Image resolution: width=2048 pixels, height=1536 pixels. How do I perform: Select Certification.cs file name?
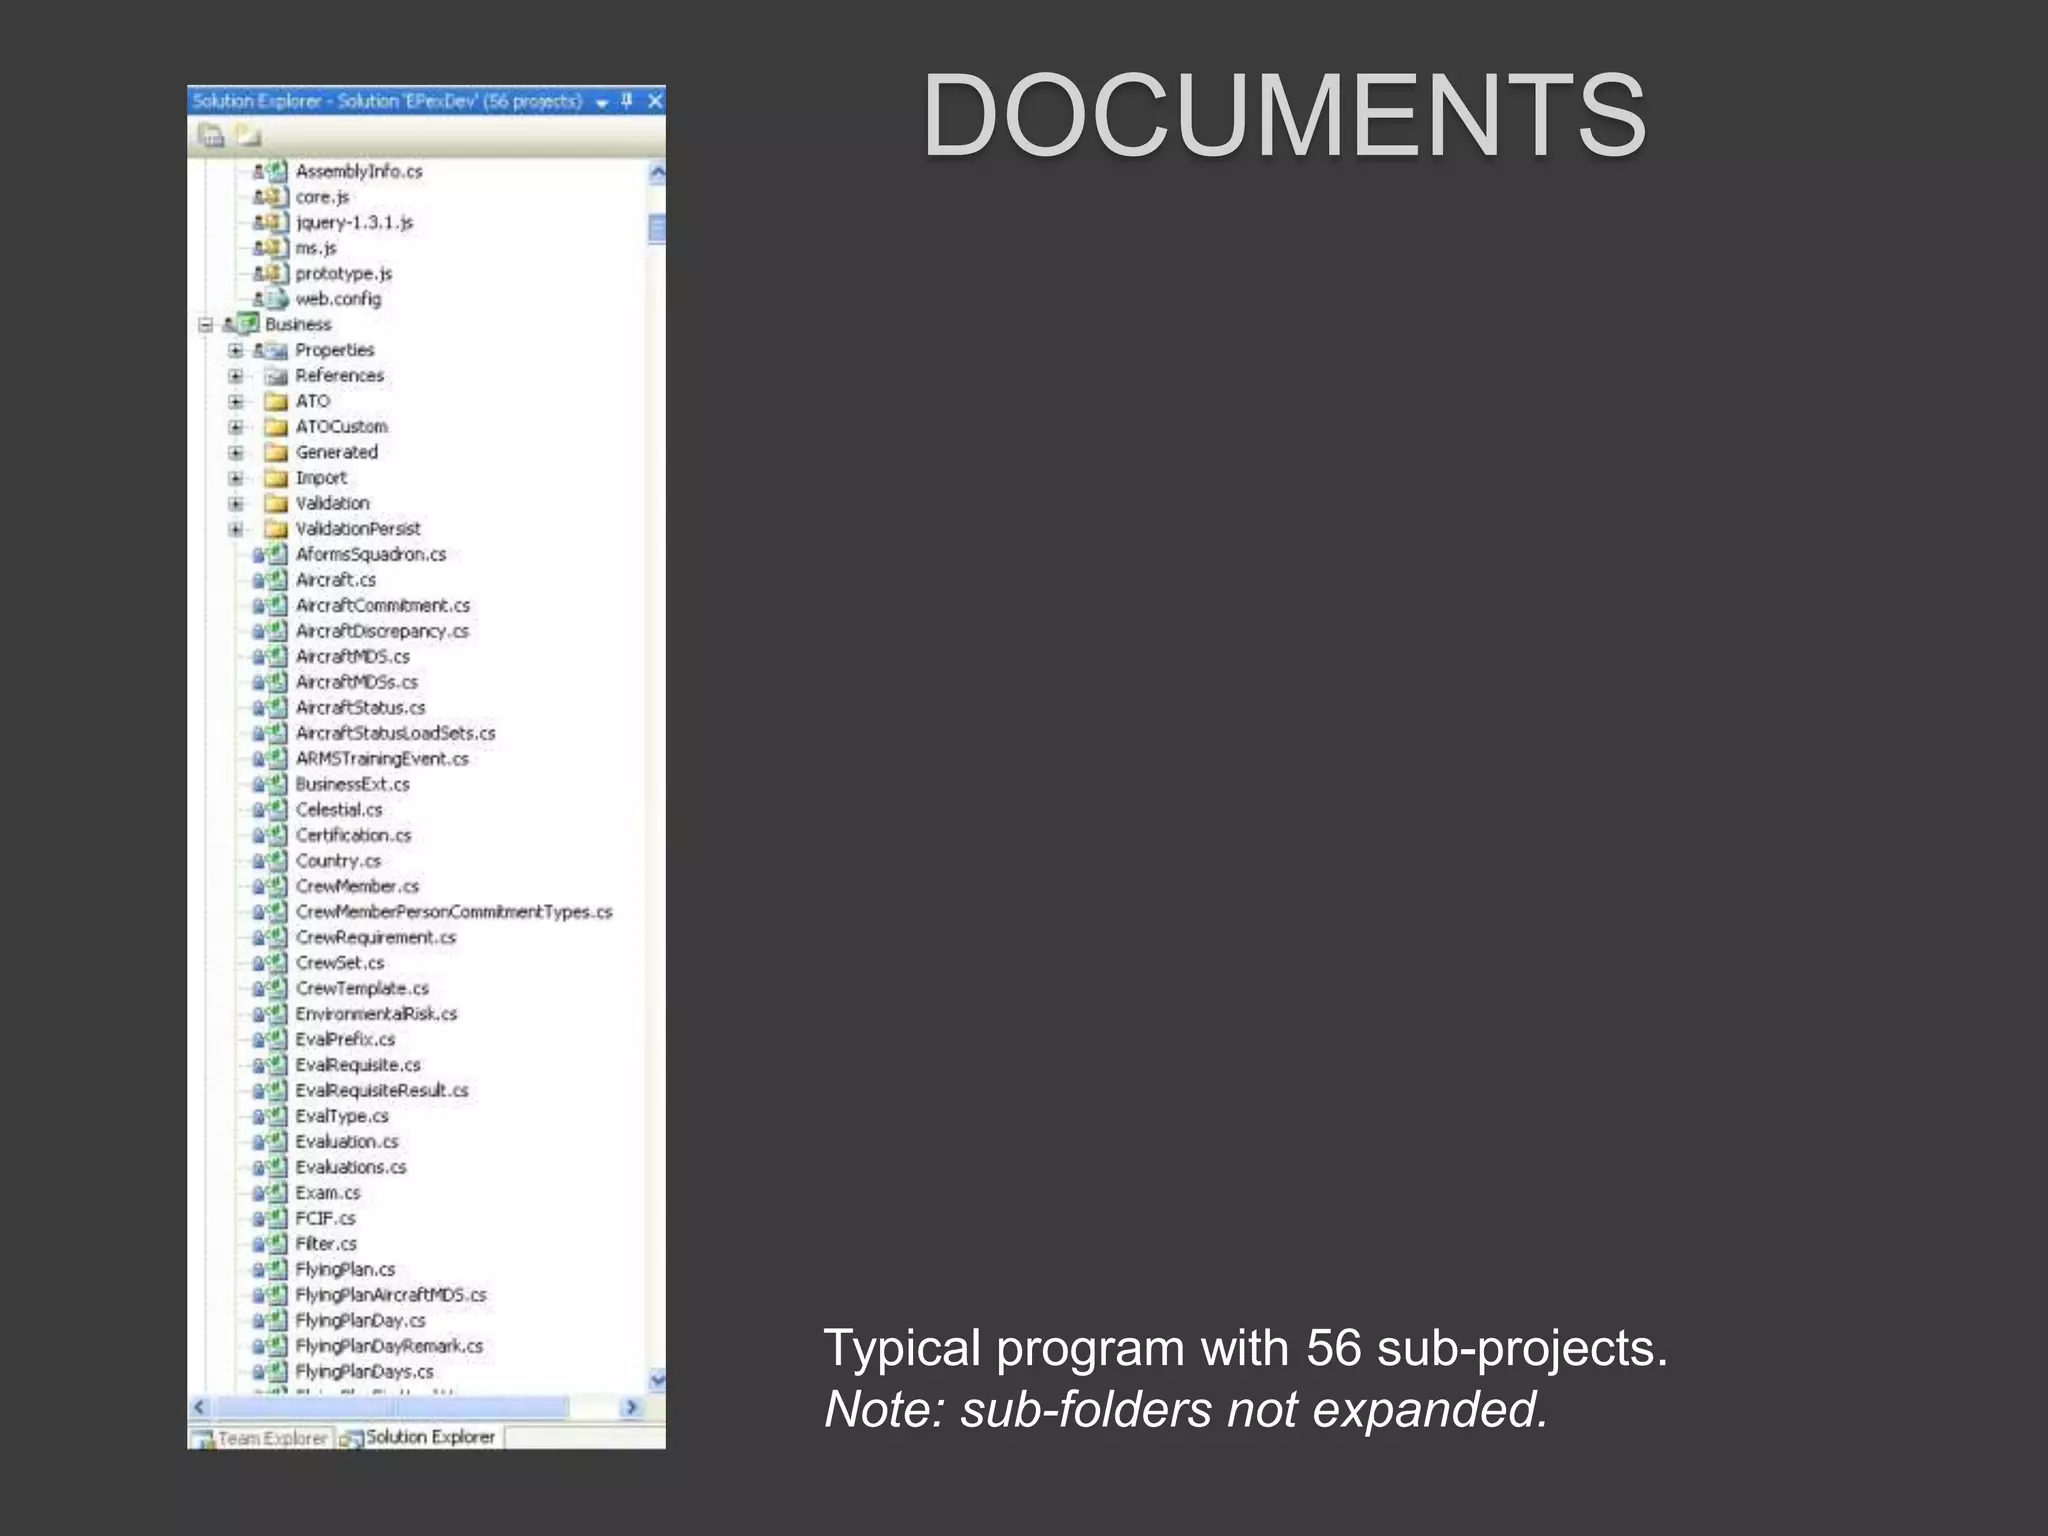pos(354,835)
